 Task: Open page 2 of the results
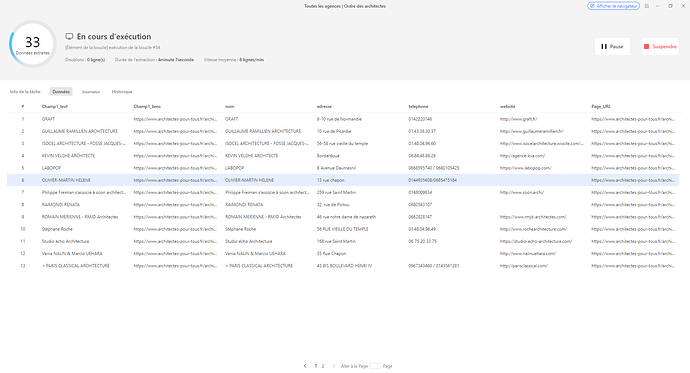[323, 366]
